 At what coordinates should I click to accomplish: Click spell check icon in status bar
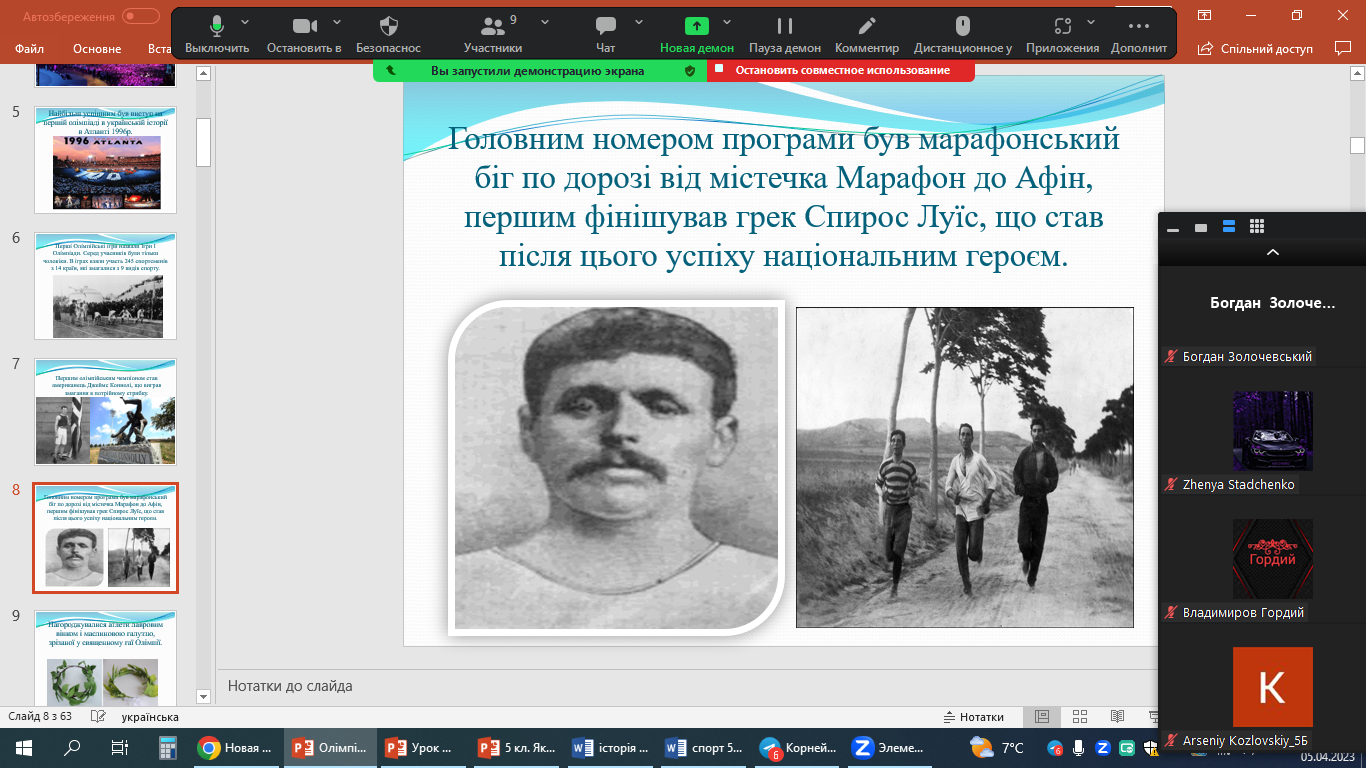[x=98, y=717]
